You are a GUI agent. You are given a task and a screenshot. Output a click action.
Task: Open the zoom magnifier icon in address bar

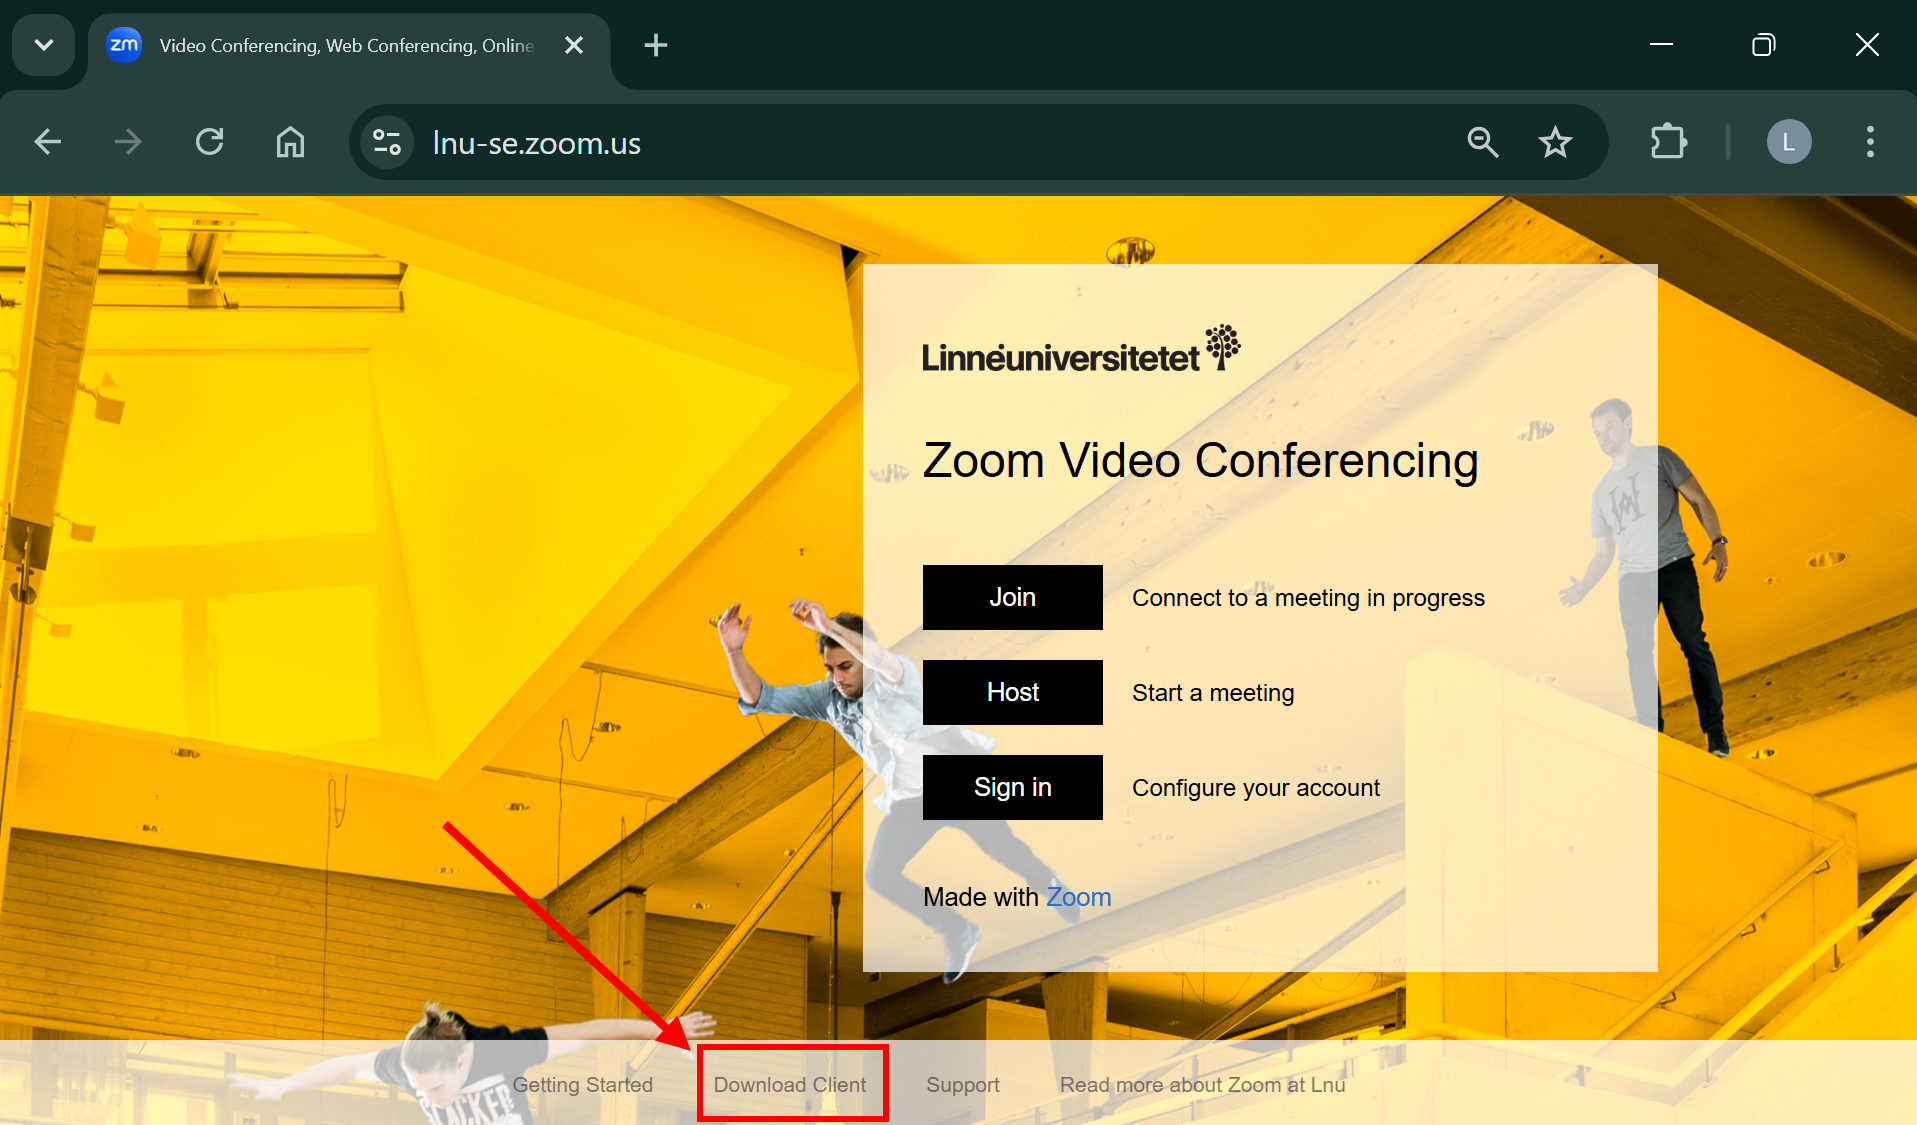click(x=1482, y=142)
